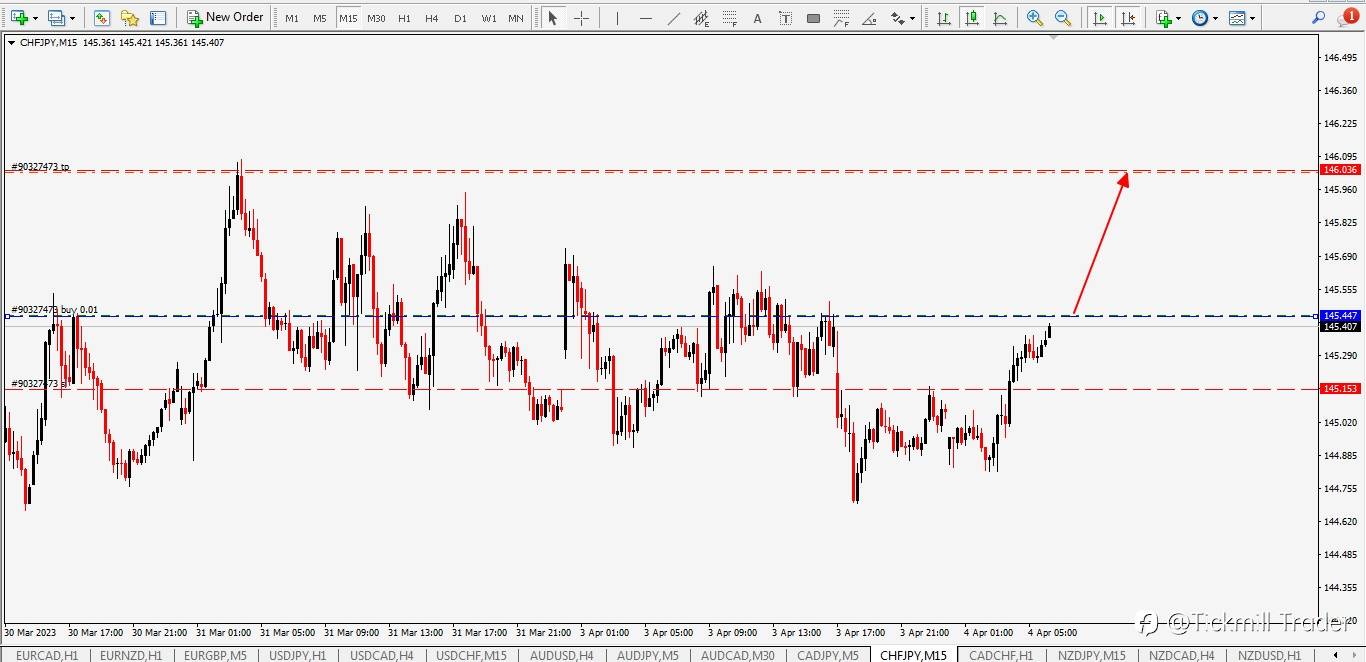
Task: Expand the indicators dropdown arrow
Action: pyautogui.click(x=1178, y=18)
